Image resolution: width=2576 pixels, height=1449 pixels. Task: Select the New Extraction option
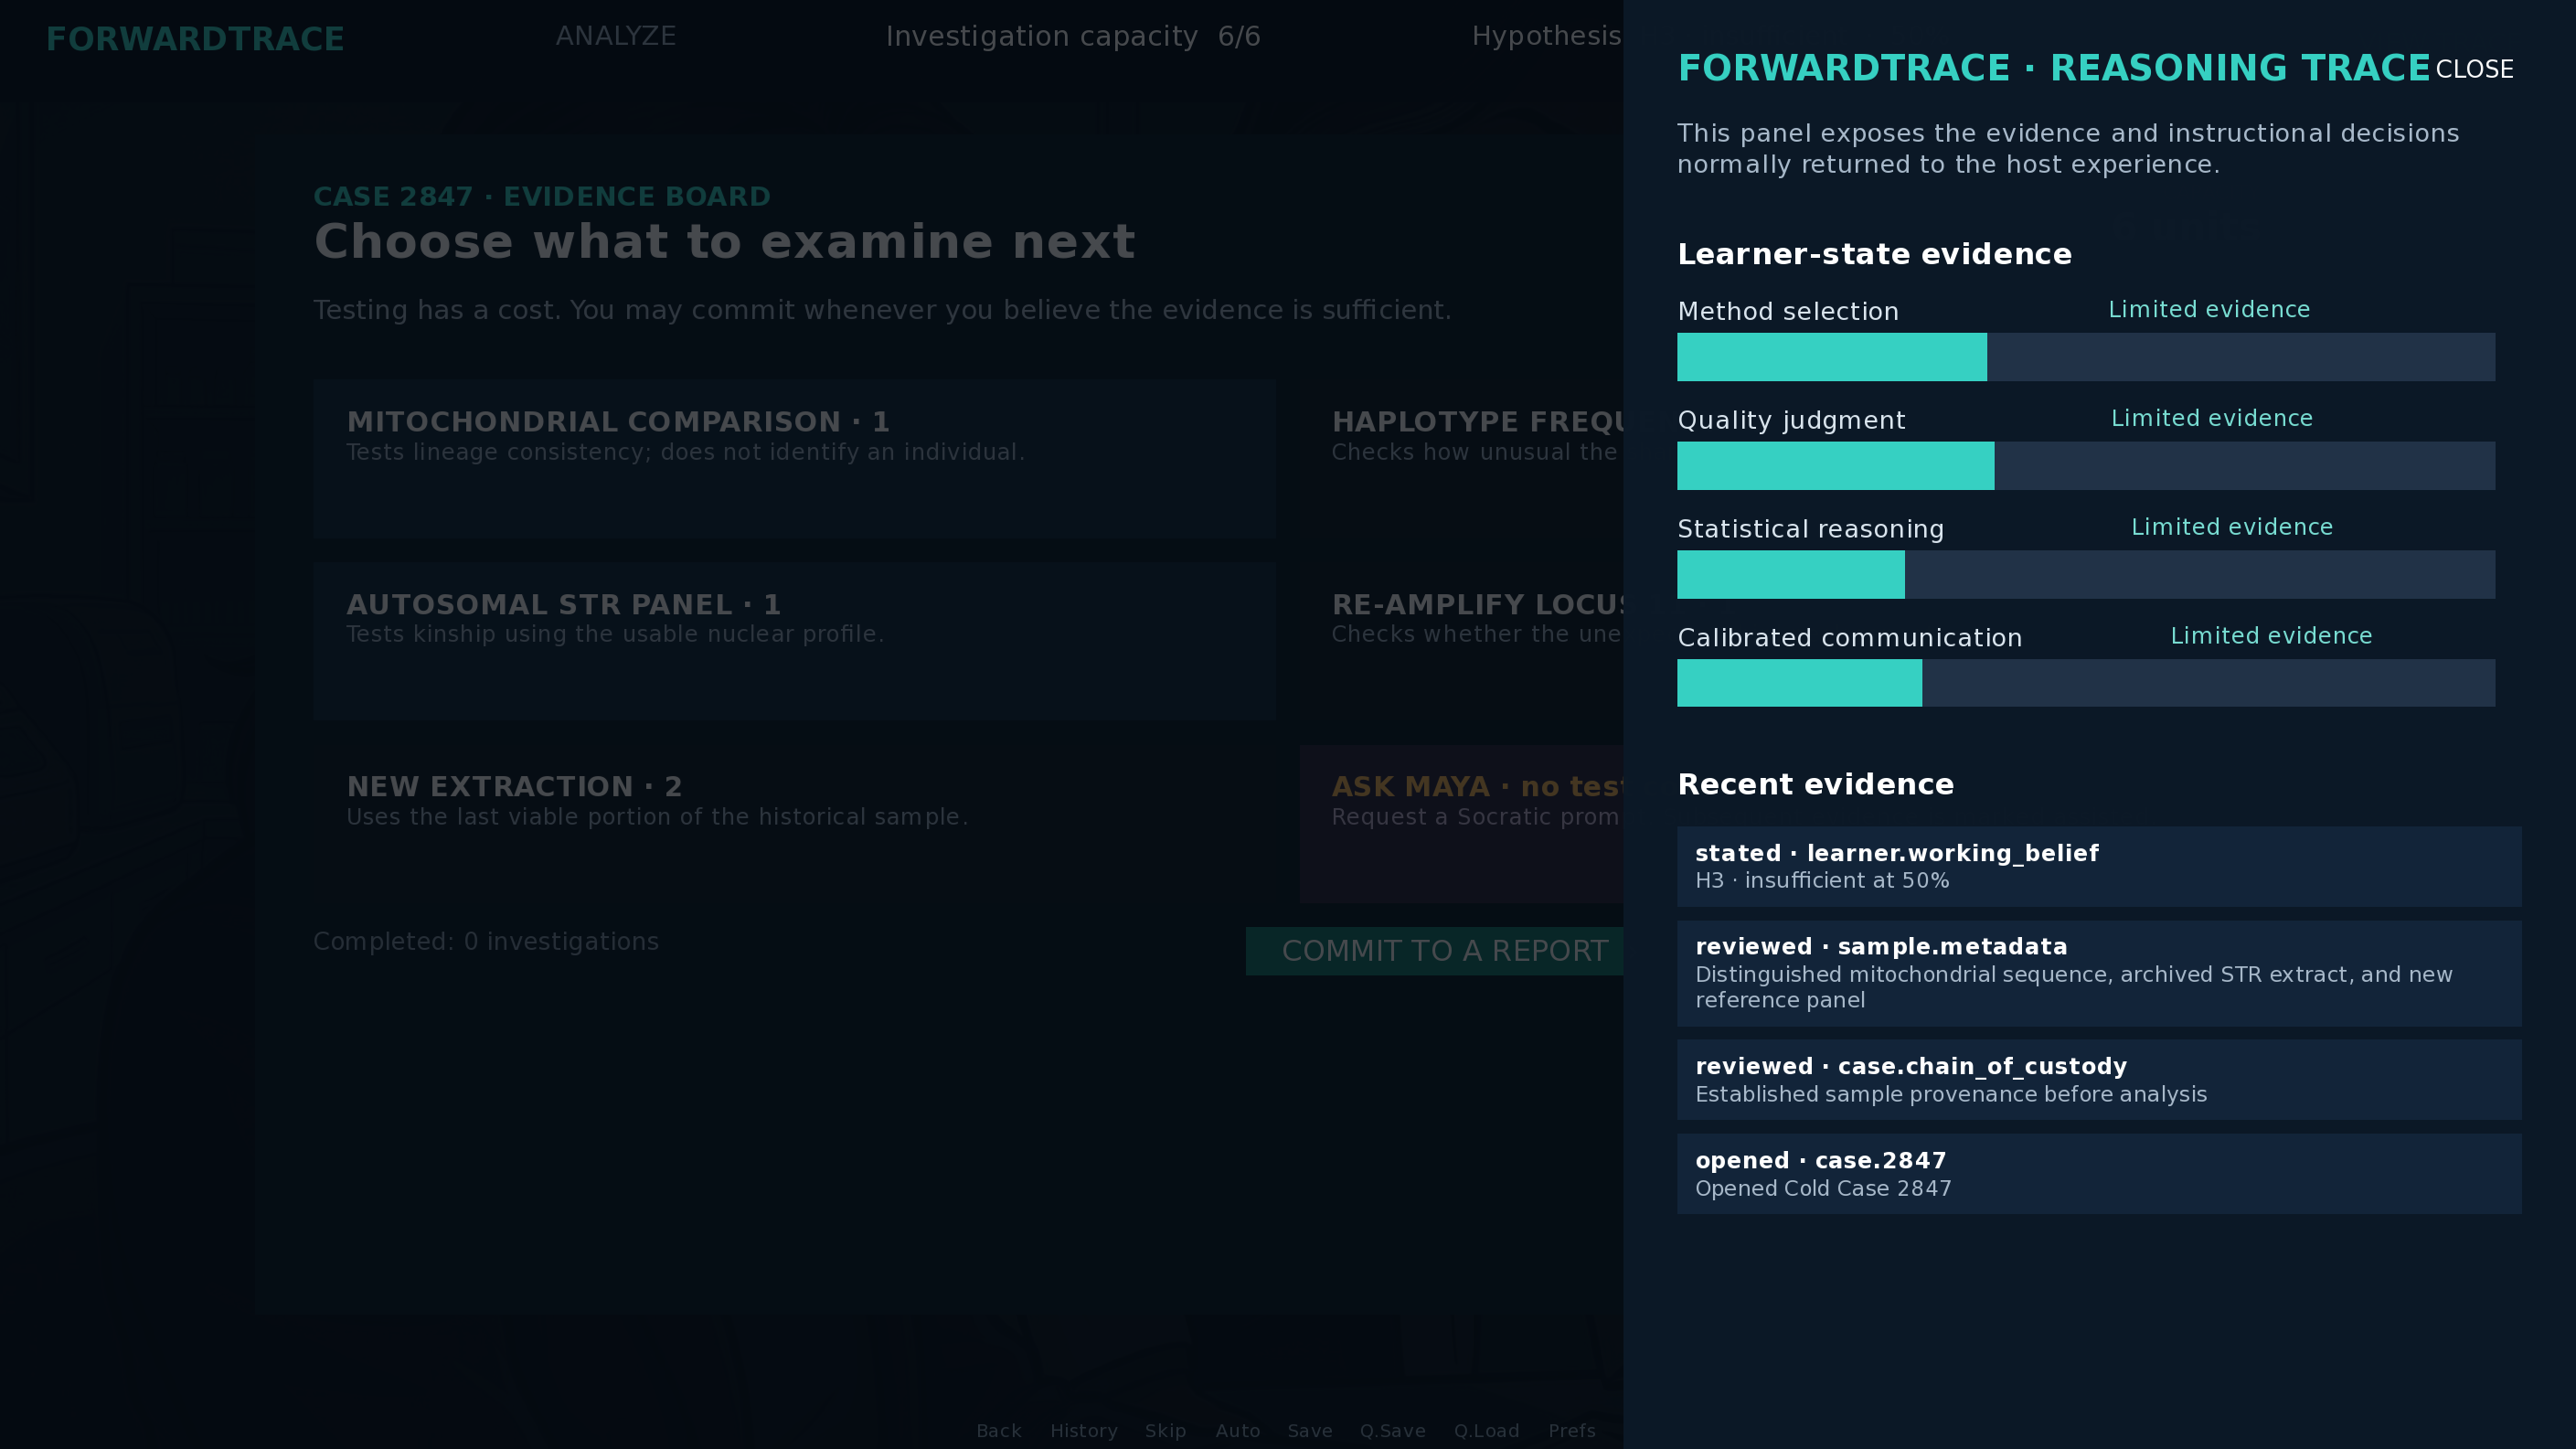tap(794, 823)
